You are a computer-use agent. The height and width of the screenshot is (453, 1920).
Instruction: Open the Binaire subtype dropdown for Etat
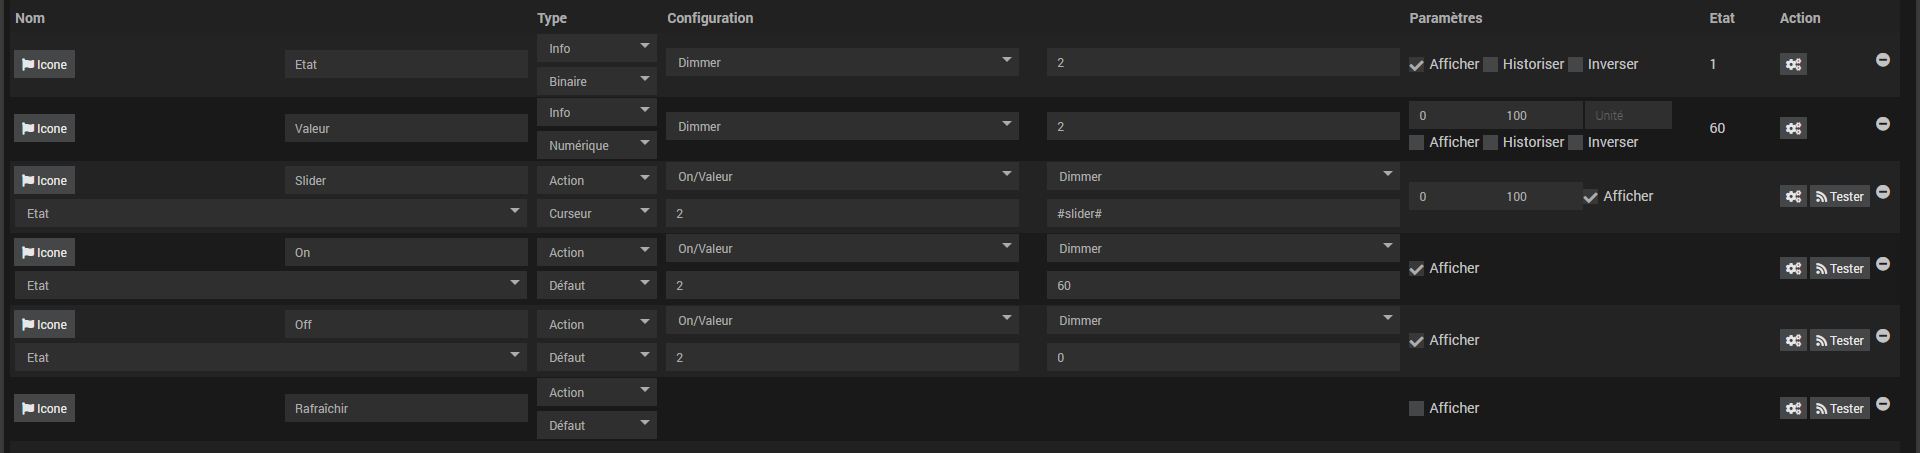tap(596, 82)
